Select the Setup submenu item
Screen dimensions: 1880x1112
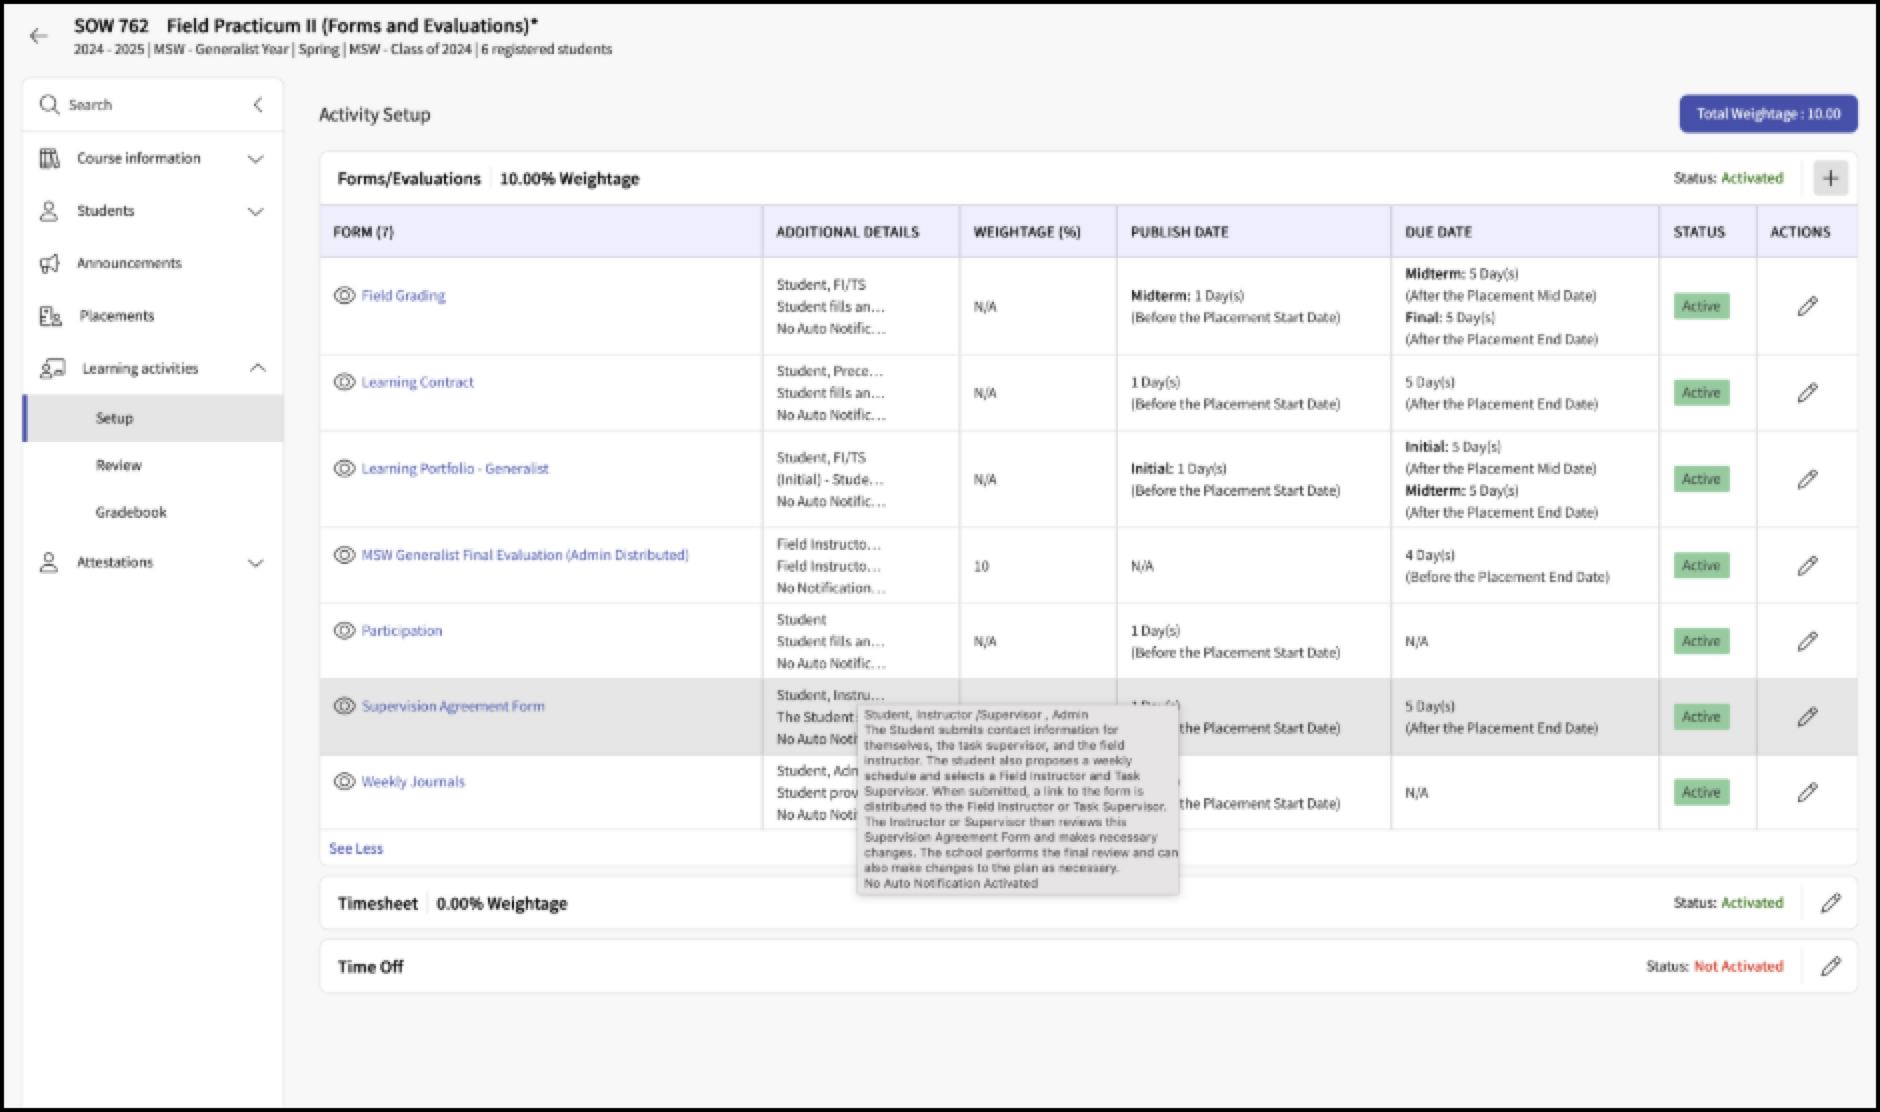(x=153, y=418)
